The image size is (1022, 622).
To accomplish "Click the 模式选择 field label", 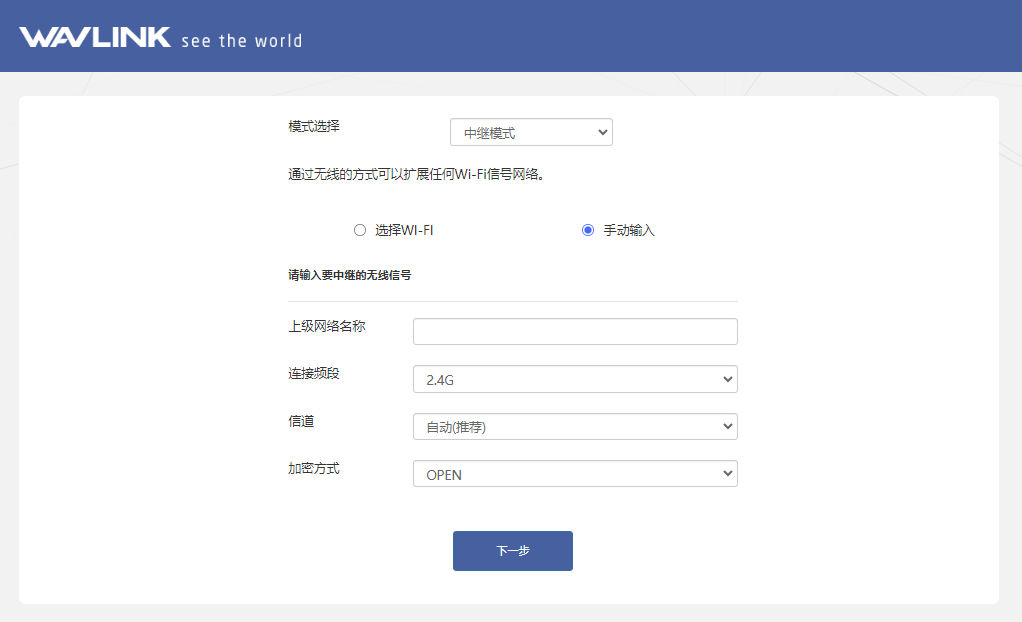I will pyautogui.click(x=314, y=126).
